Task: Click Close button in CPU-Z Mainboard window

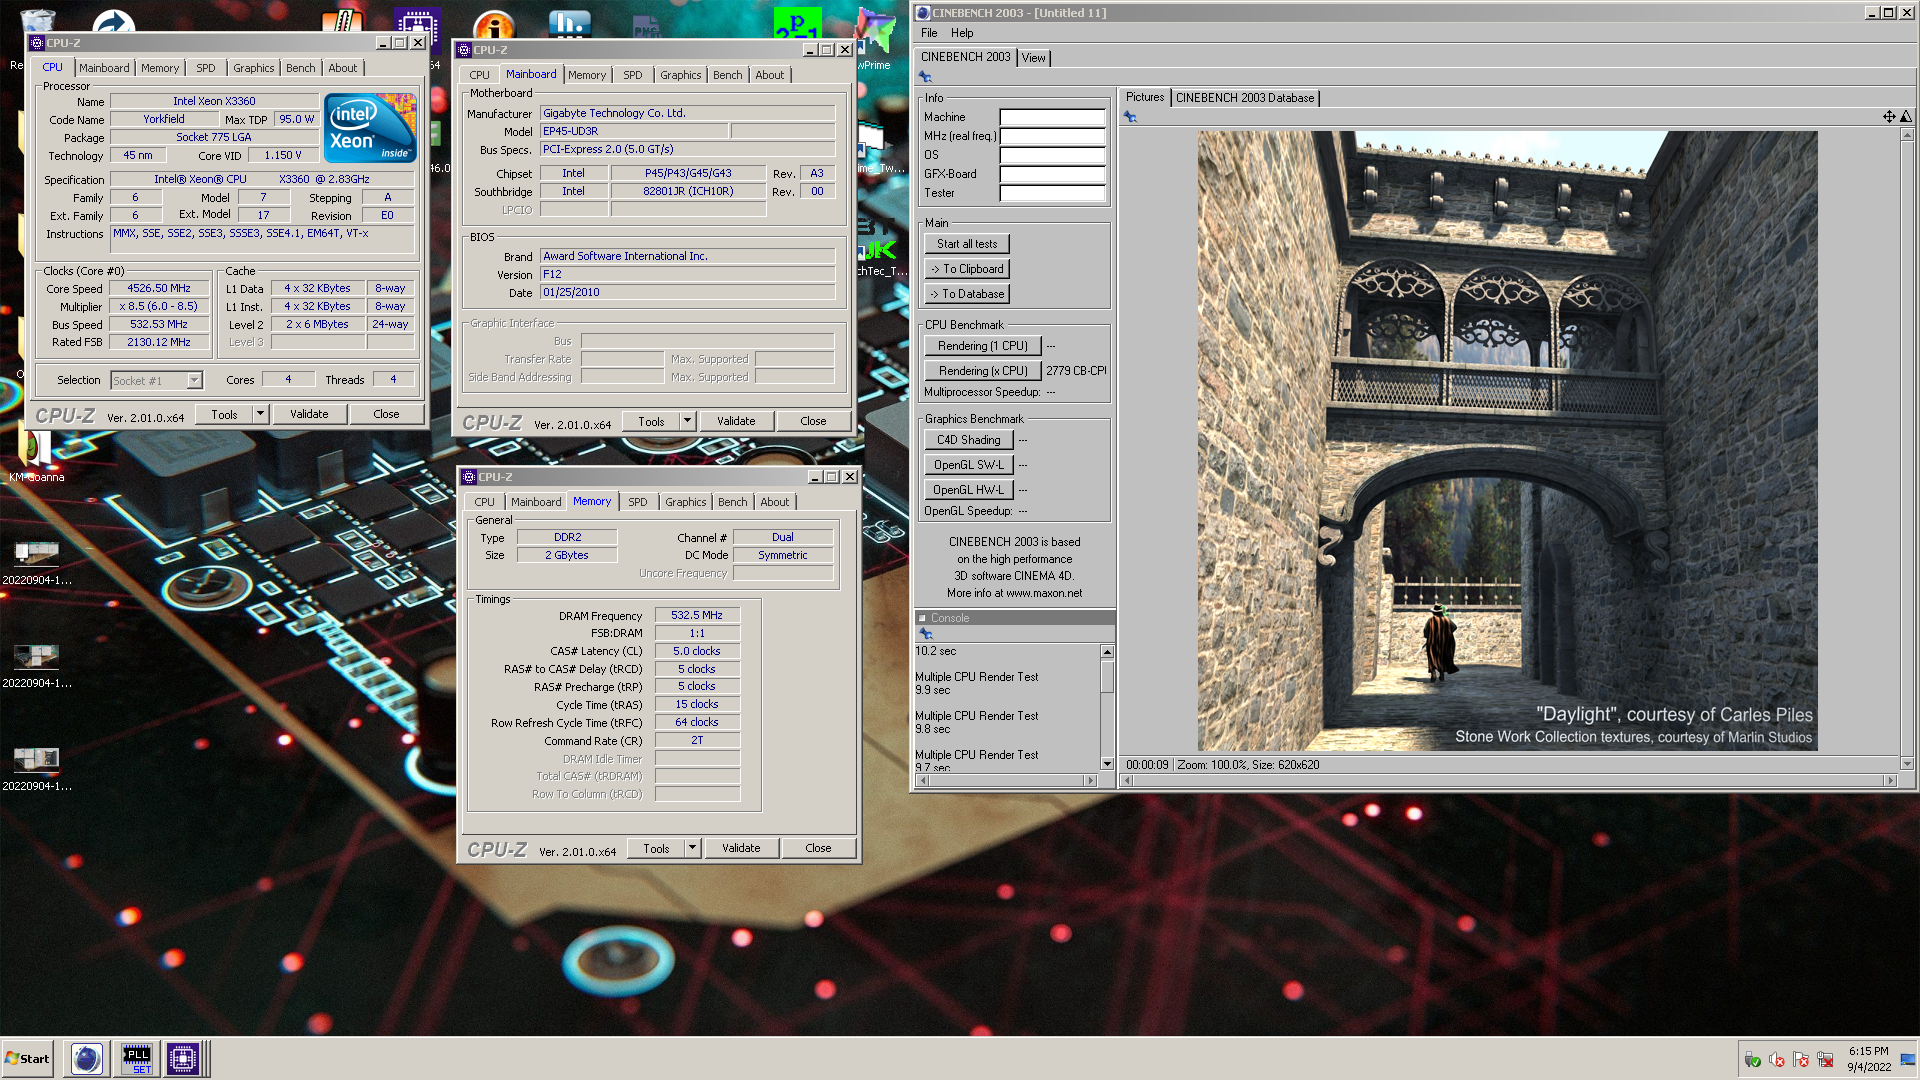Action: [813, 421]
